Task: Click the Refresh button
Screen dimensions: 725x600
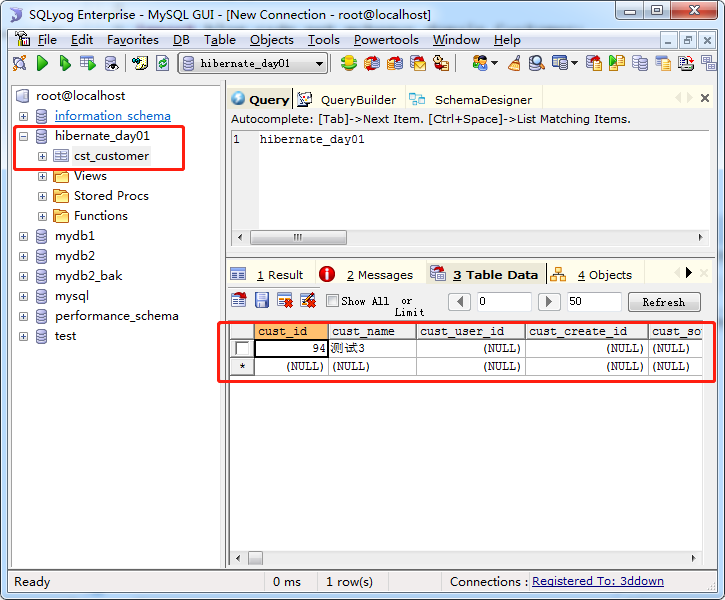Action: click(664, 302)
